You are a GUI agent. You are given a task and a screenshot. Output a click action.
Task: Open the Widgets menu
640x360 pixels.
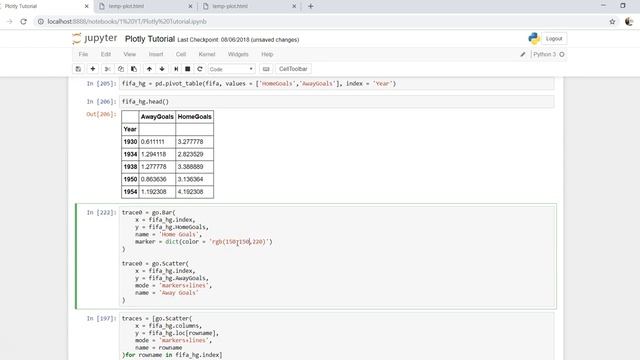click(238, 54)
